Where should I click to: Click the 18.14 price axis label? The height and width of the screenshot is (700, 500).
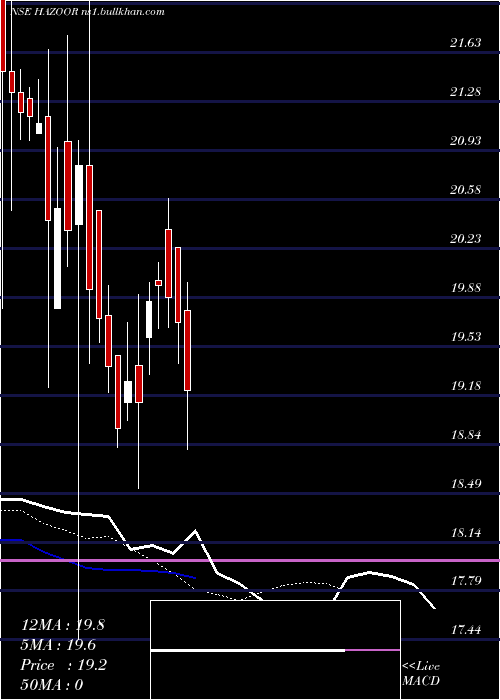coord(466,532)
